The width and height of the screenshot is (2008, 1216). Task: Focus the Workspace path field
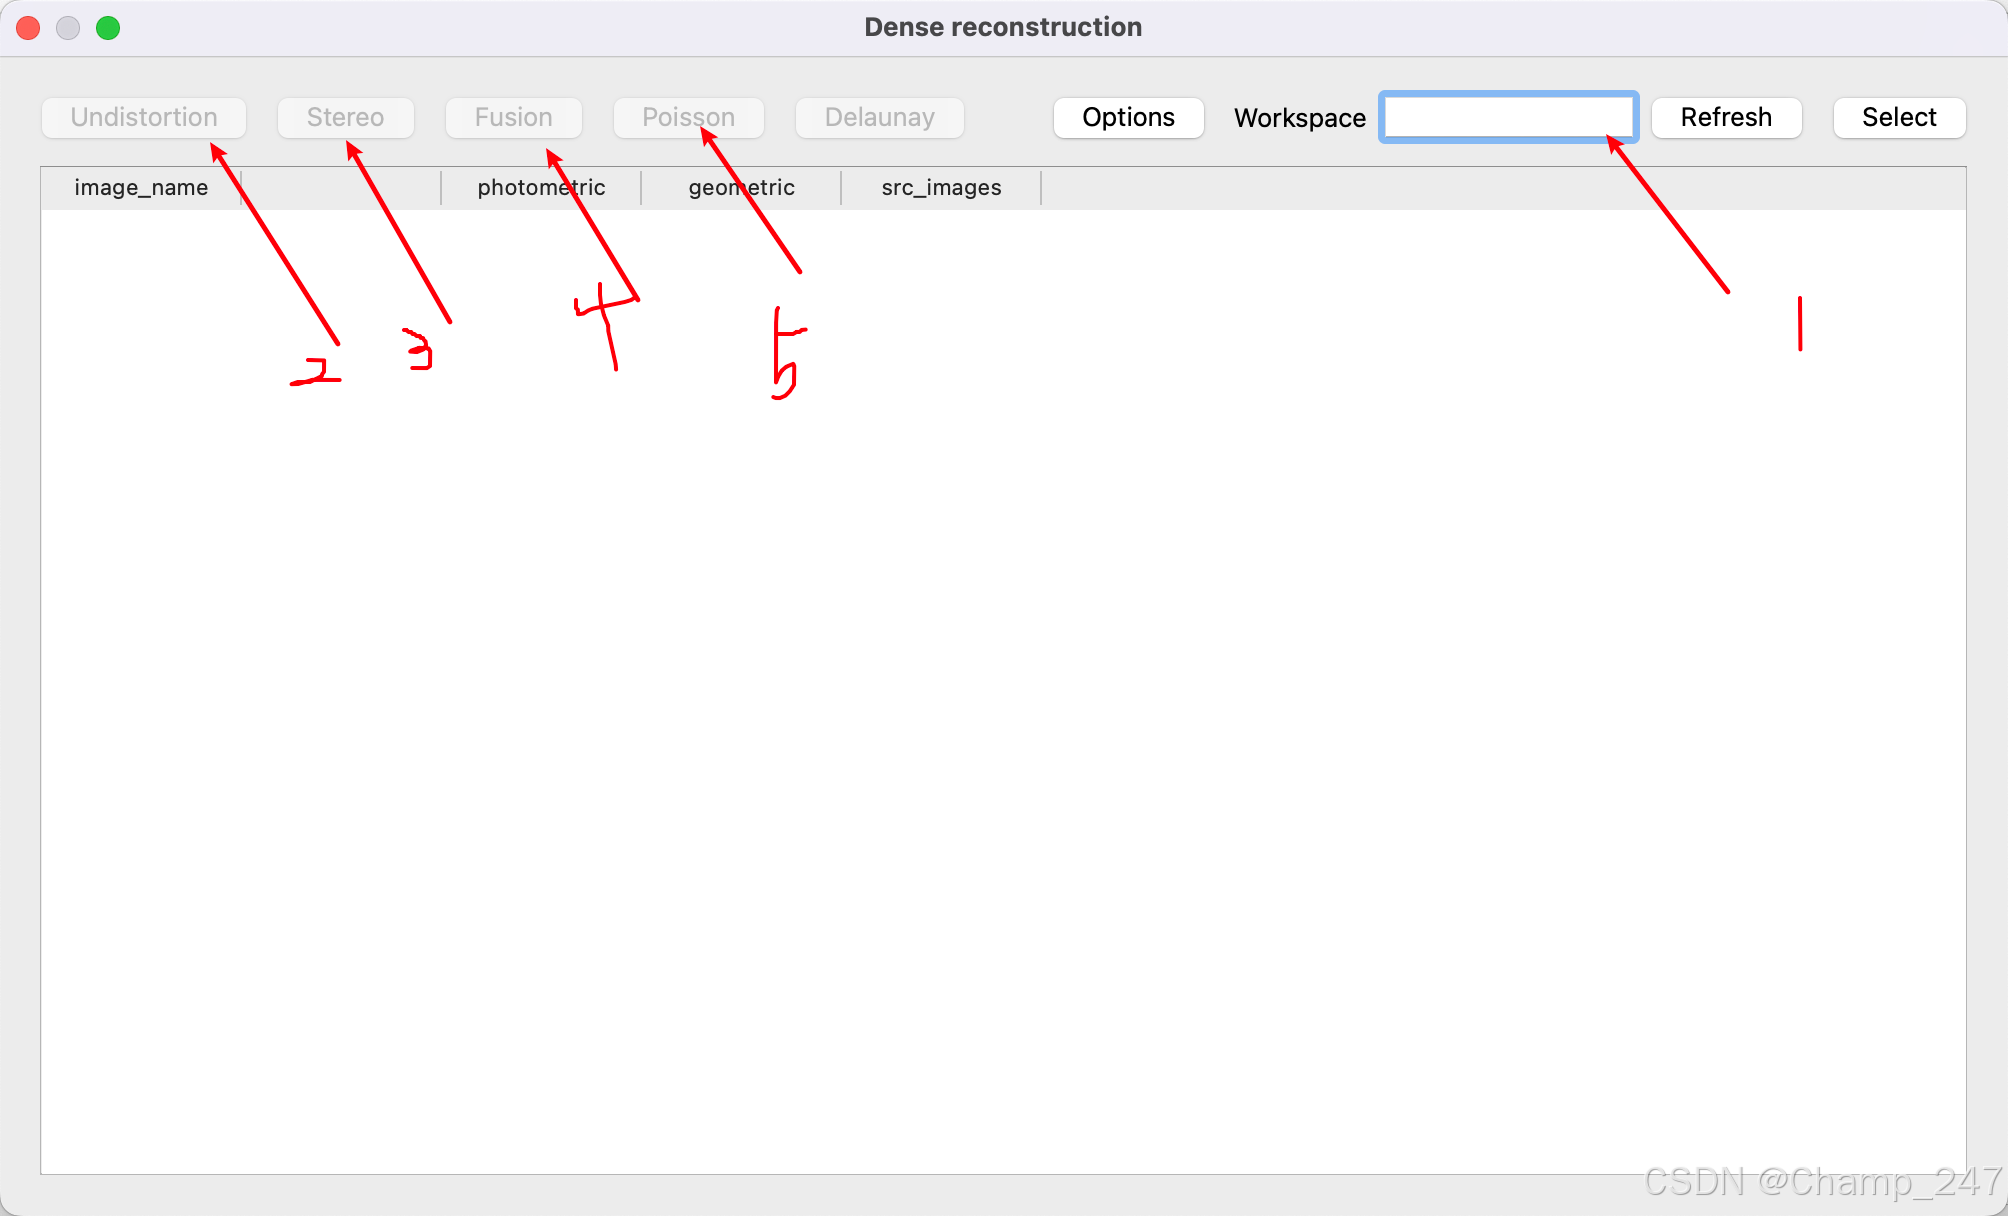1507,117
